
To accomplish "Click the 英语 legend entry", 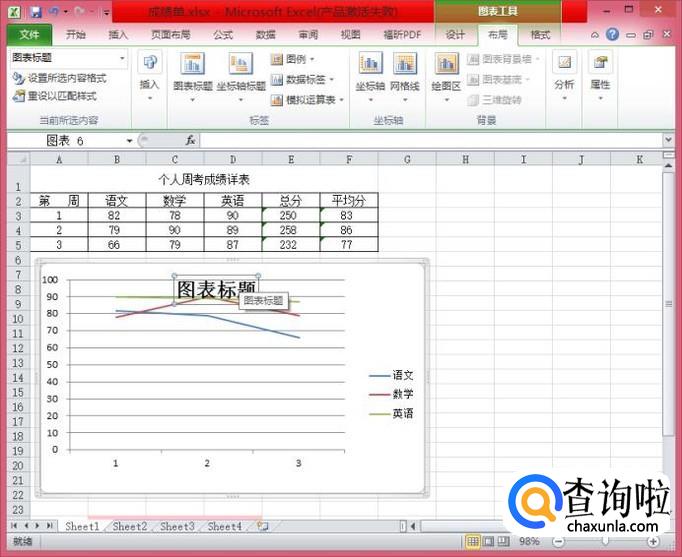I will point(391,414).
